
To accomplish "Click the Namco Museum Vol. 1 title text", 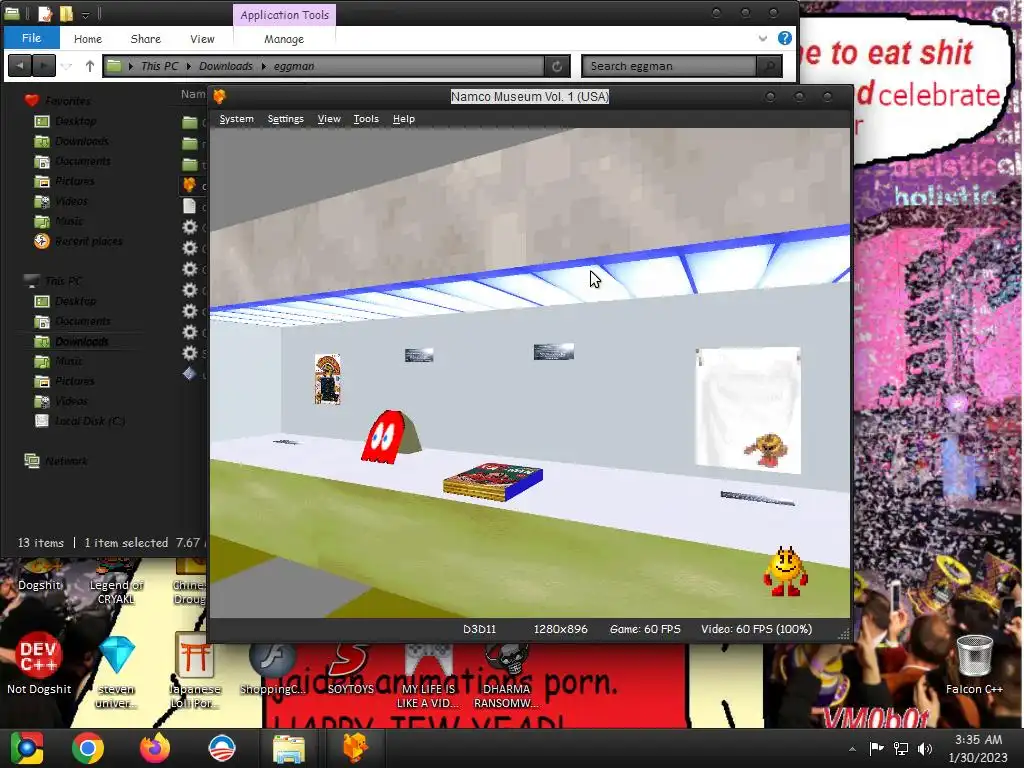I will (530, 97).
